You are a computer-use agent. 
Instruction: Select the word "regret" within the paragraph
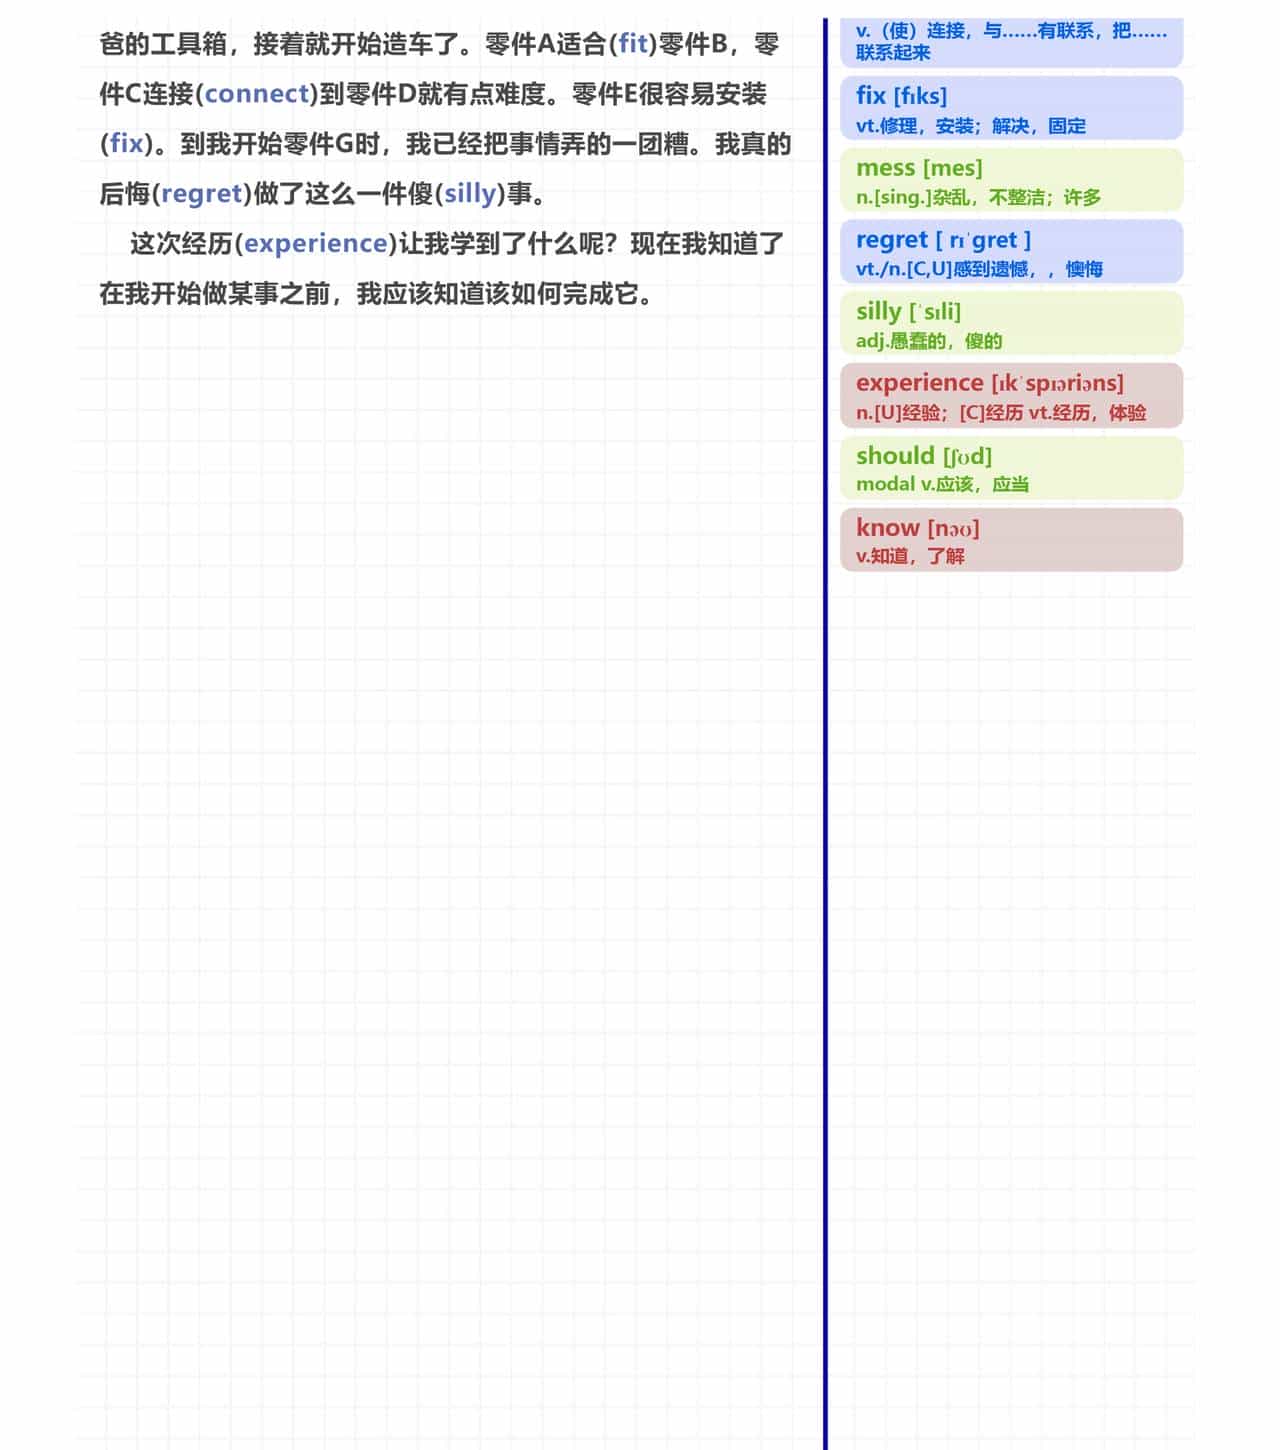[203, 194]
